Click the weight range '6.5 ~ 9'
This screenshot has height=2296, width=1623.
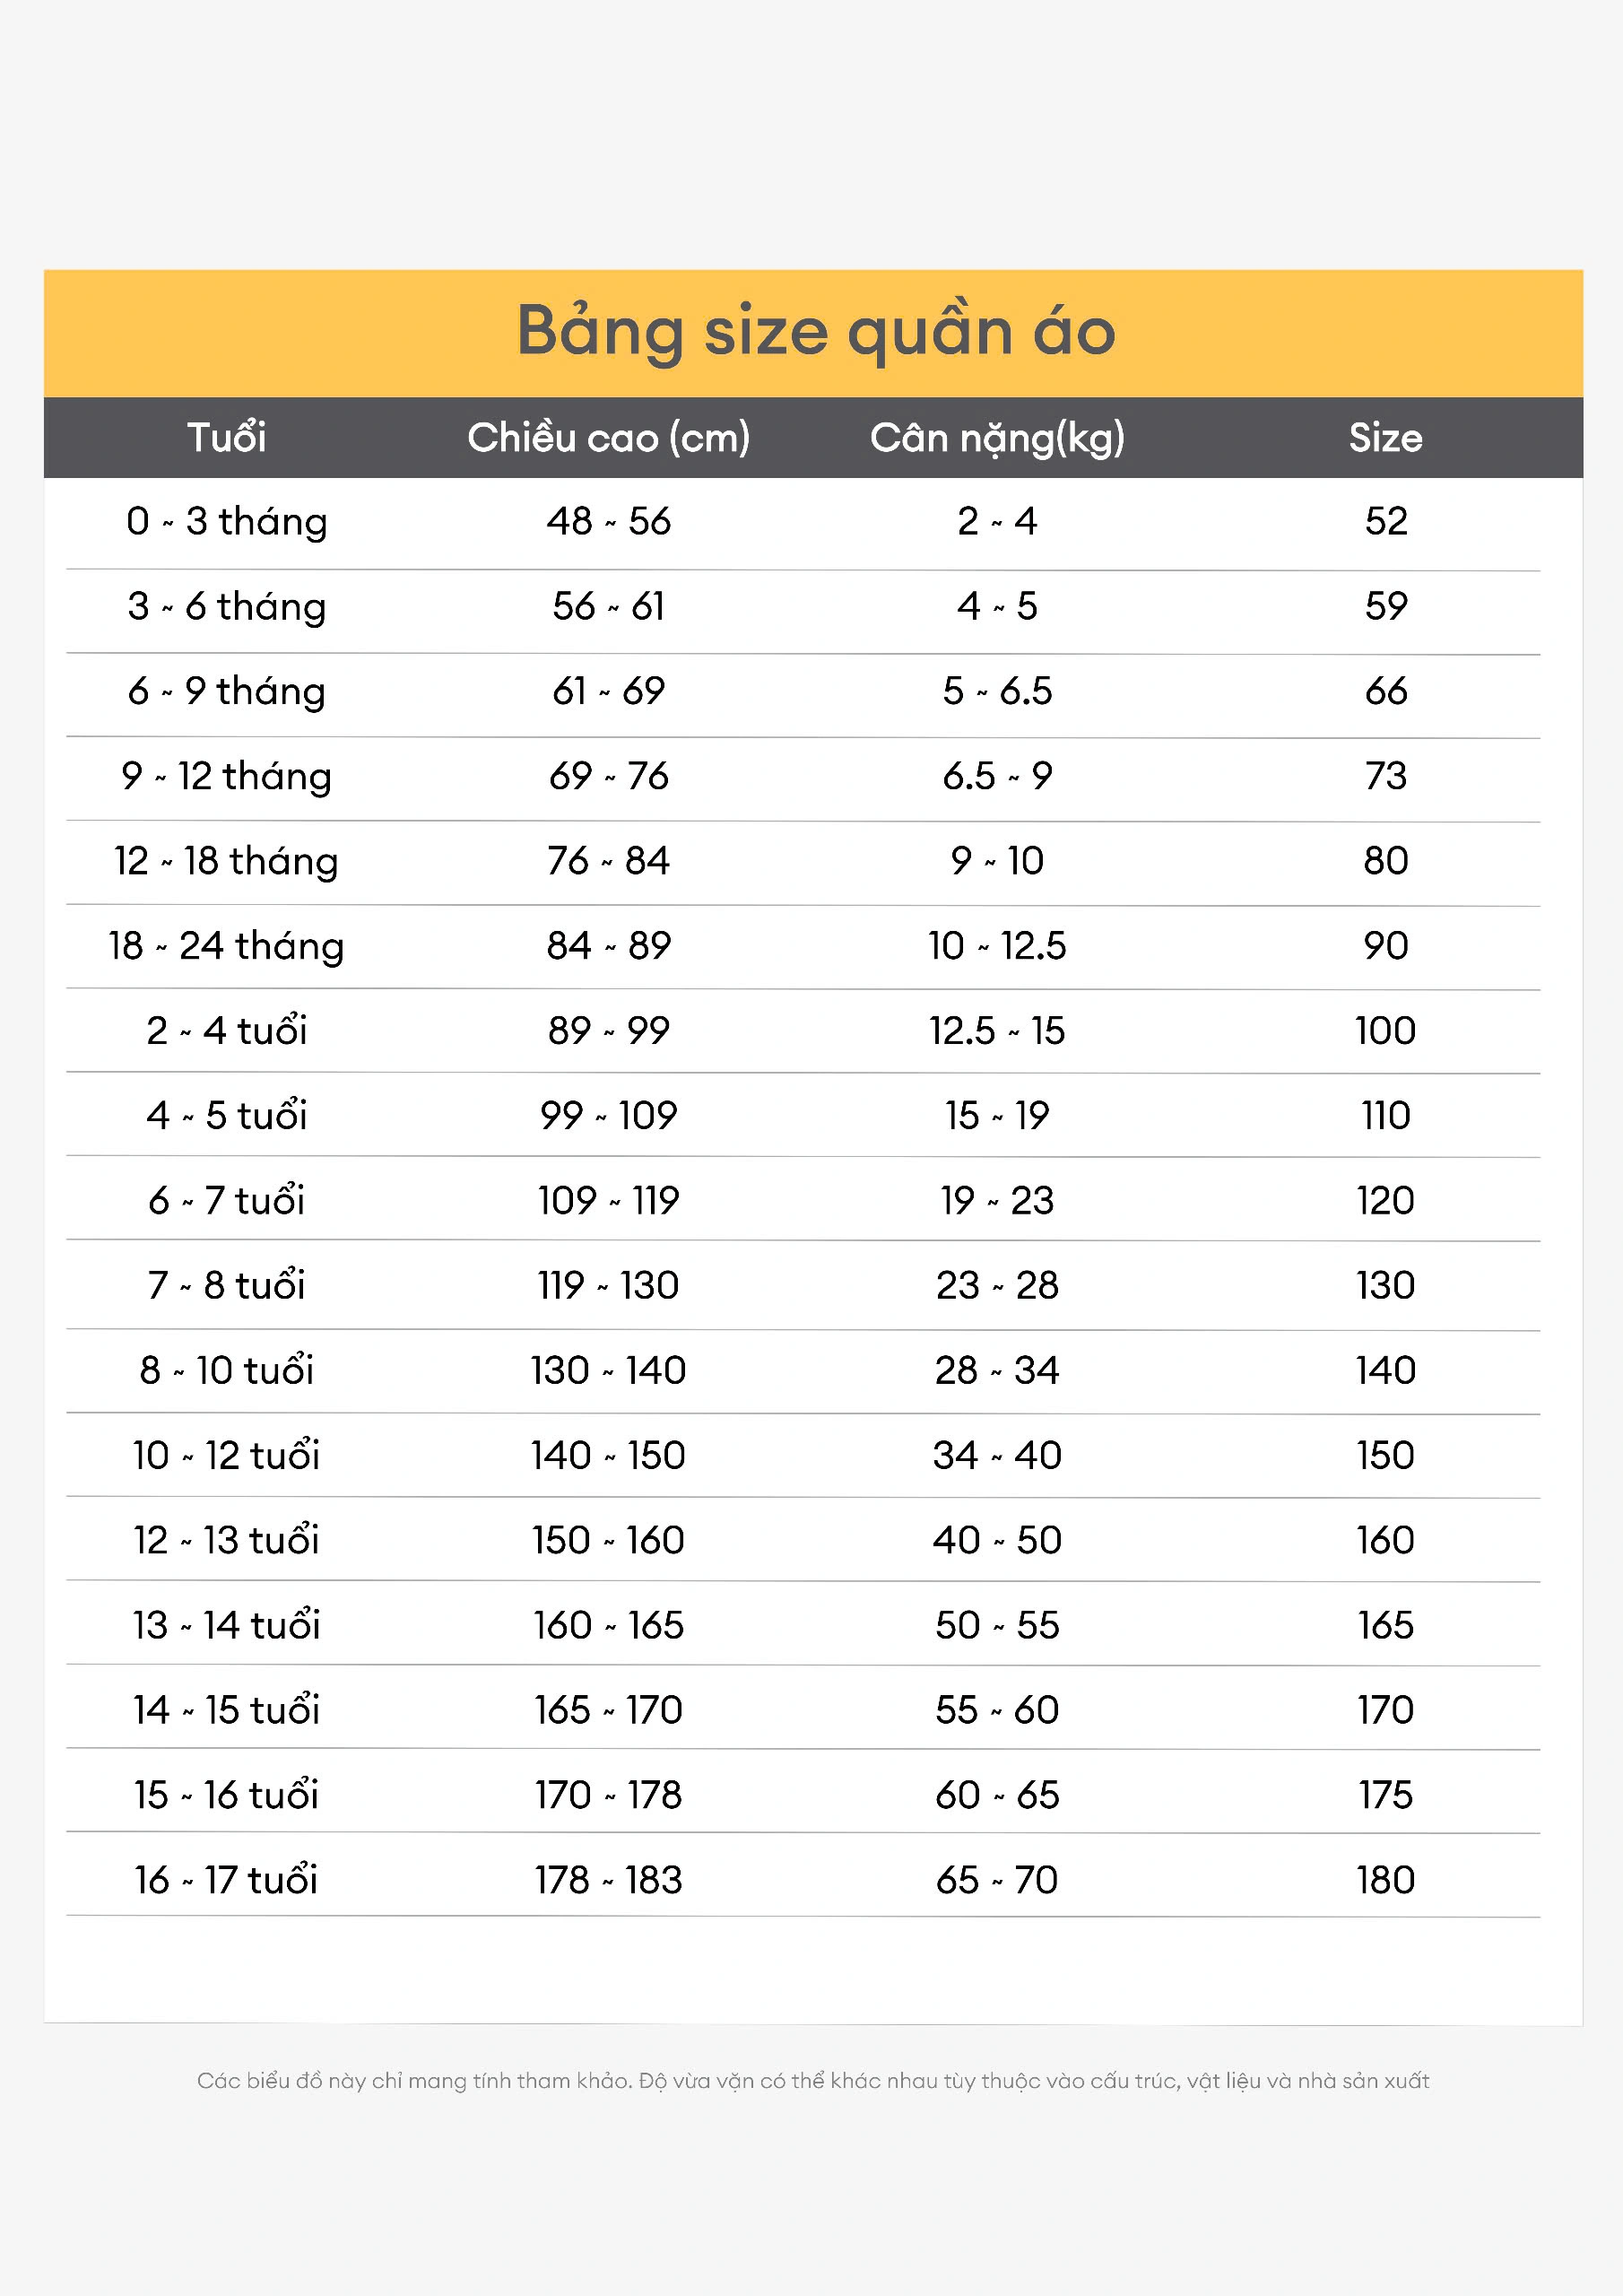click(x=997, y=776)
